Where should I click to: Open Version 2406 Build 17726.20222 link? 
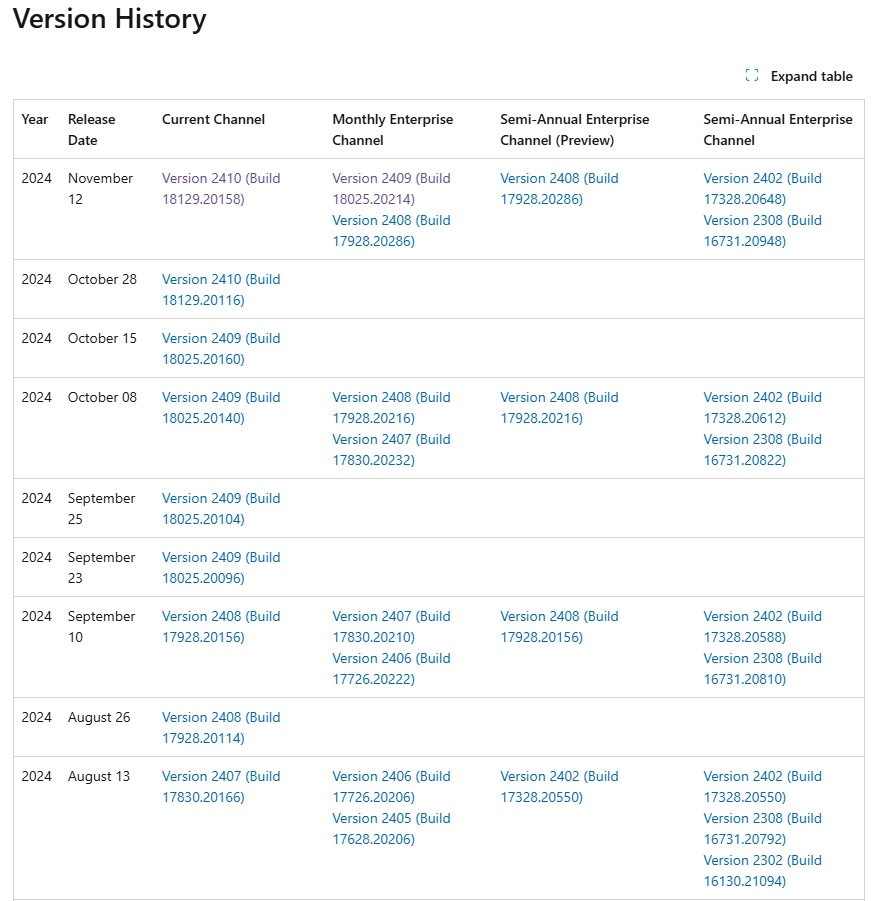[391, 668]
